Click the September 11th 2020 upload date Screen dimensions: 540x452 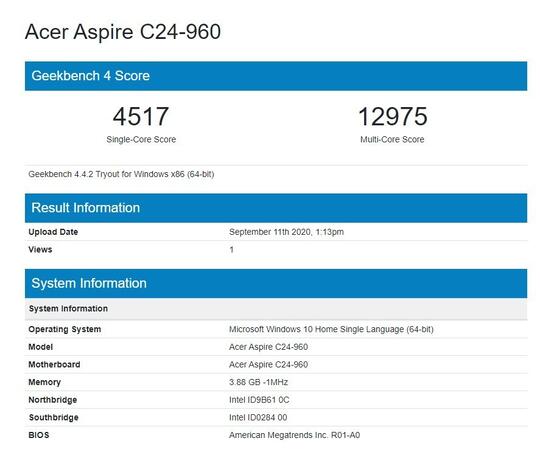pyautogui.click(x=287, y=232)
